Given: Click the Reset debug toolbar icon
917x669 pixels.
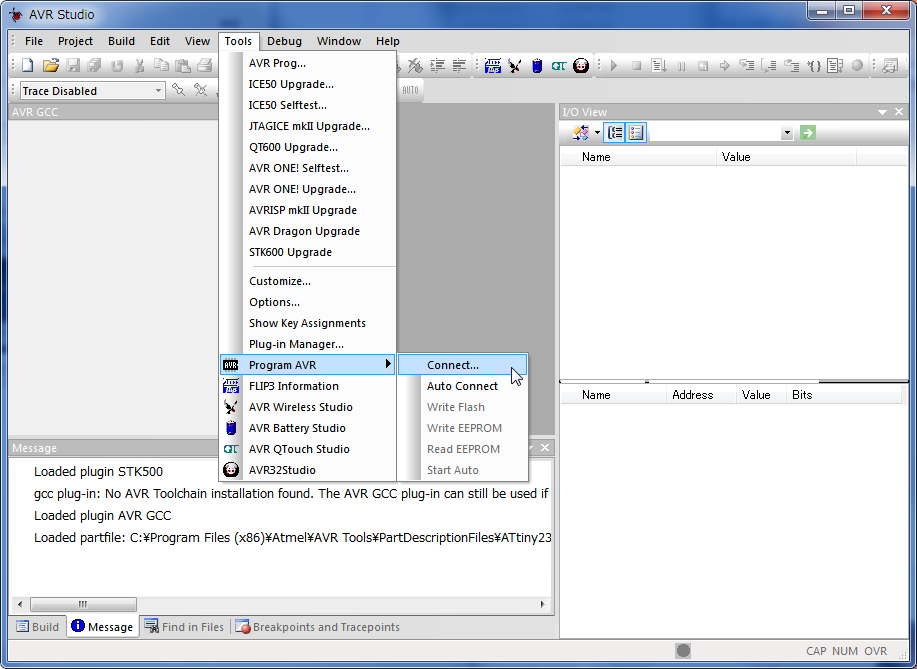Looking at the screenshot, I should click(x=703, y=65).
